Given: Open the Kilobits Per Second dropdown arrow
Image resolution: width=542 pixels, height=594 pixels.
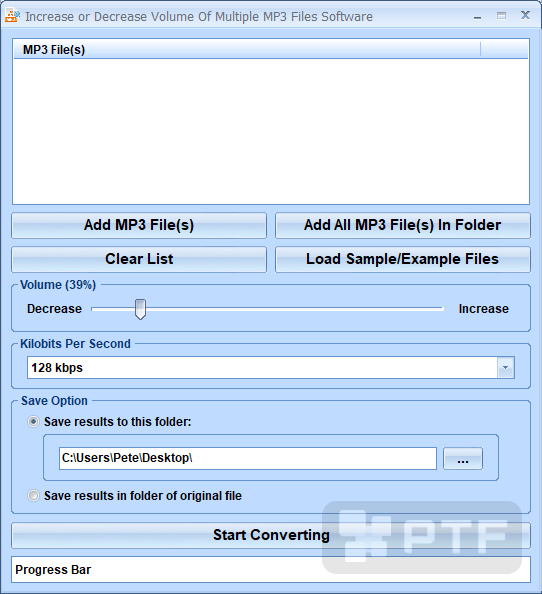Looking at the screenshot, I should (506, 367).
